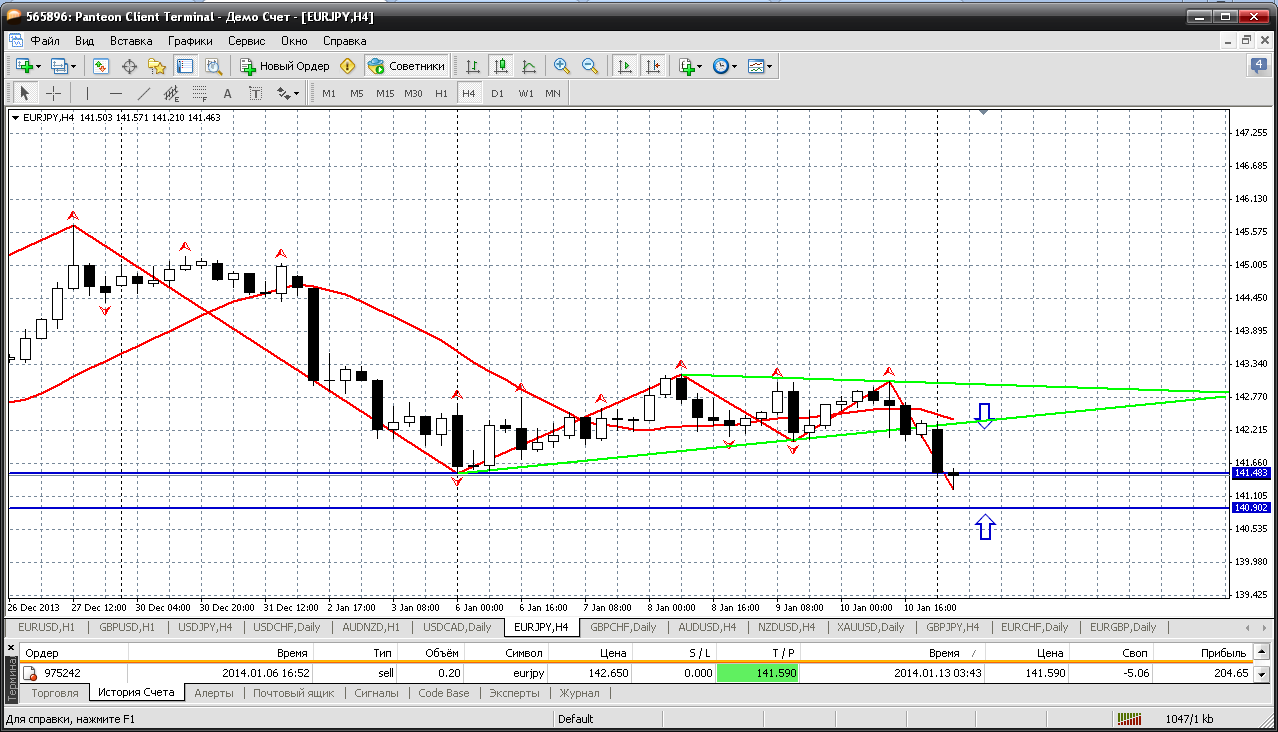Switch timeframe to D1

click(x=497, y=93)
